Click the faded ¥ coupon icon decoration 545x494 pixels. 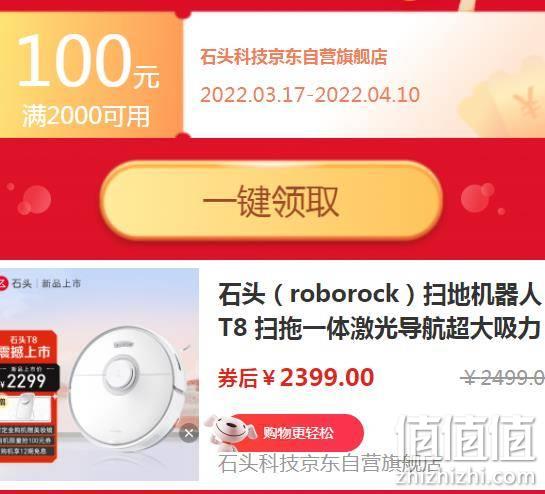(527, 103)
